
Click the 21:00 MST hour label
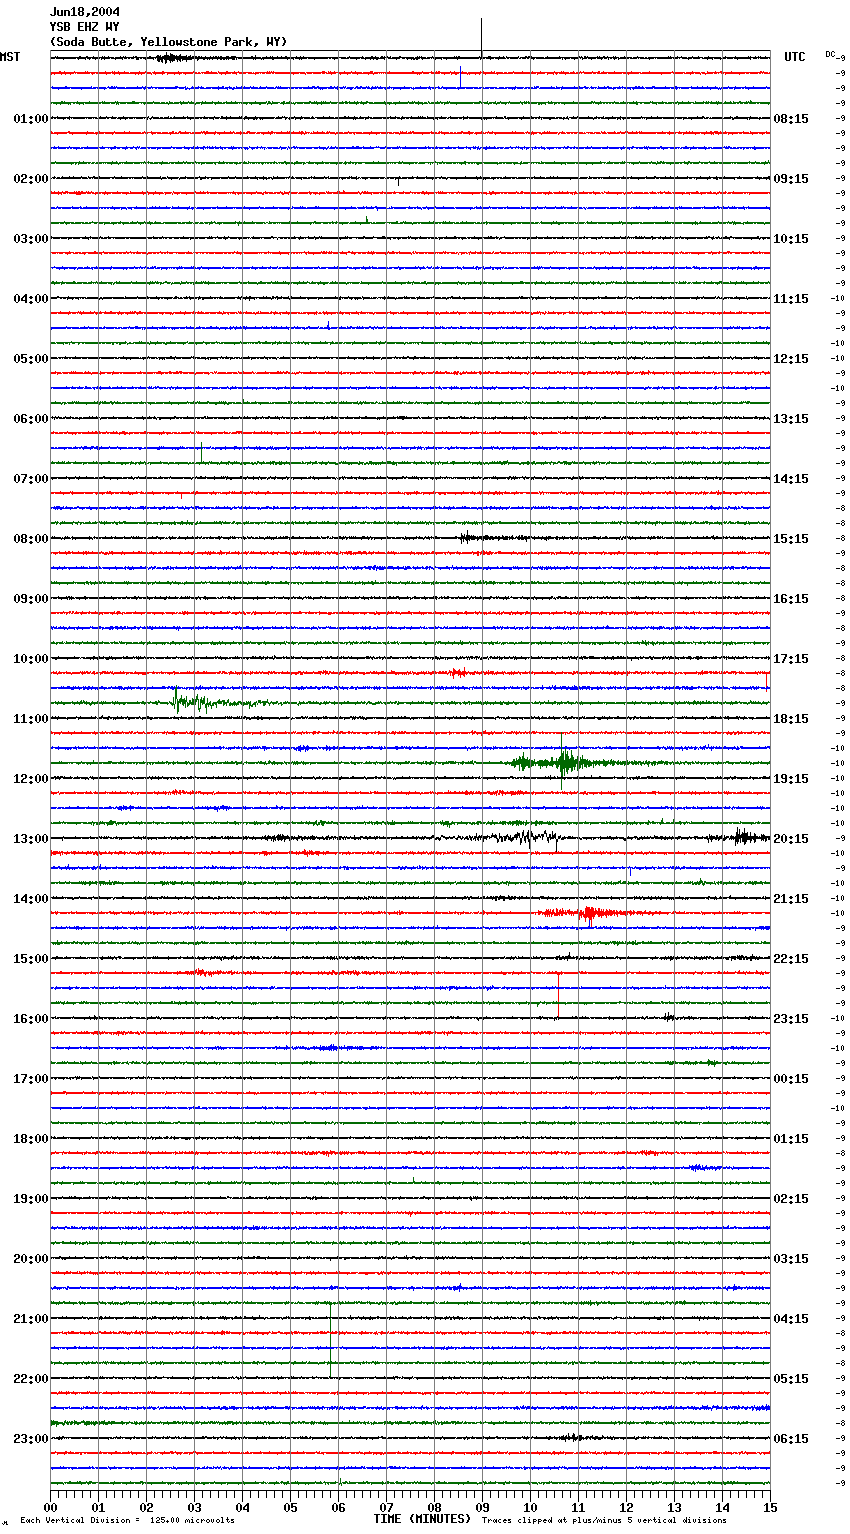coord(31,1319)
